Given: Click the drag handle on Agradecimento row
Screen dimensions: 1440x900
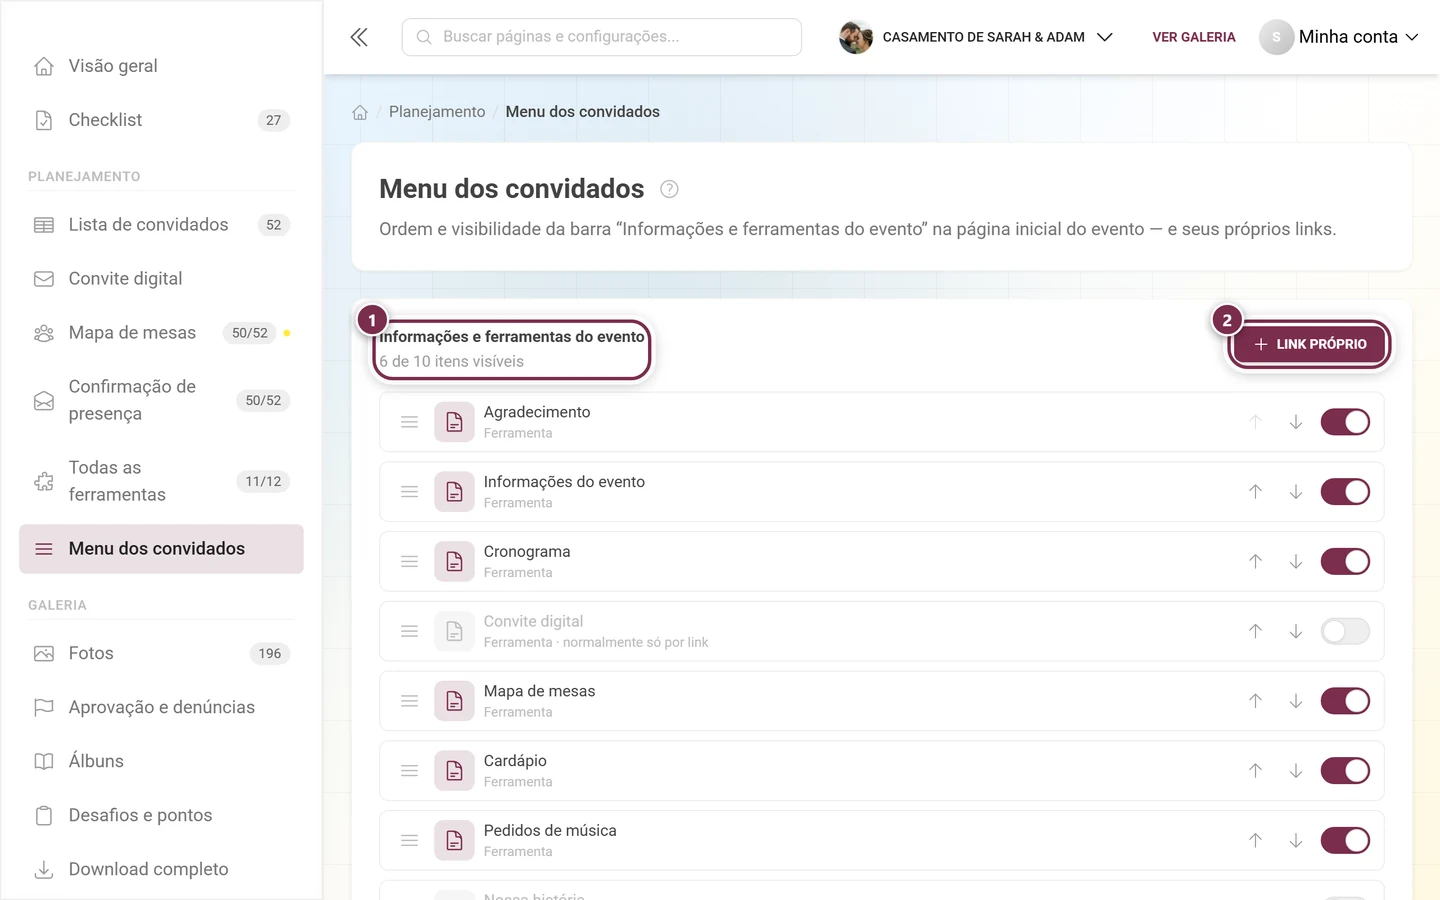Looking at the screenshot, I should (x=409, y=422).
